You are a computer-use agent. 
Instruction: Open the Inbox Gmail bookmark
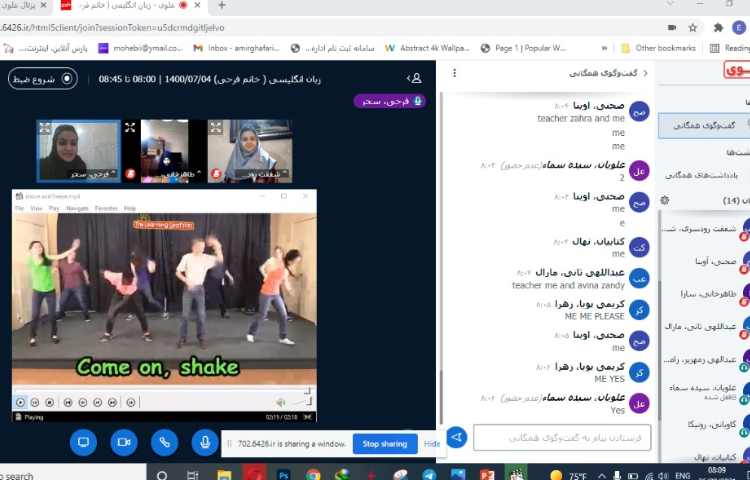click(x=236, y=48)
